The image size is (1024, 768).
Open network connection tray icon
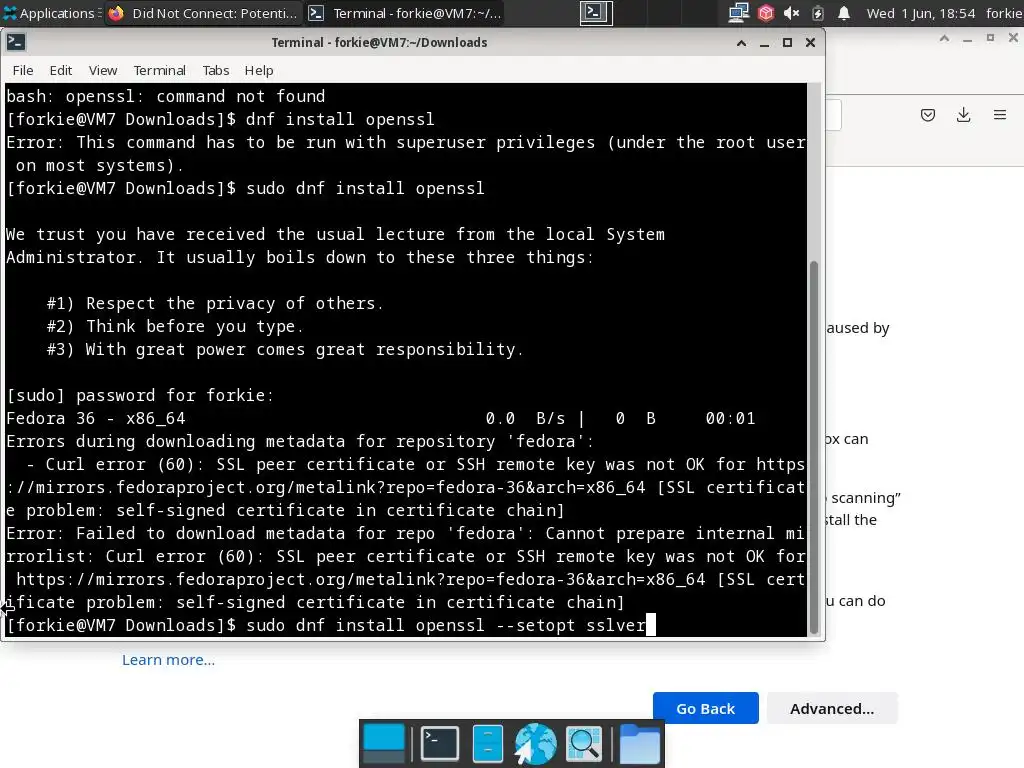(x=738, y=13)
